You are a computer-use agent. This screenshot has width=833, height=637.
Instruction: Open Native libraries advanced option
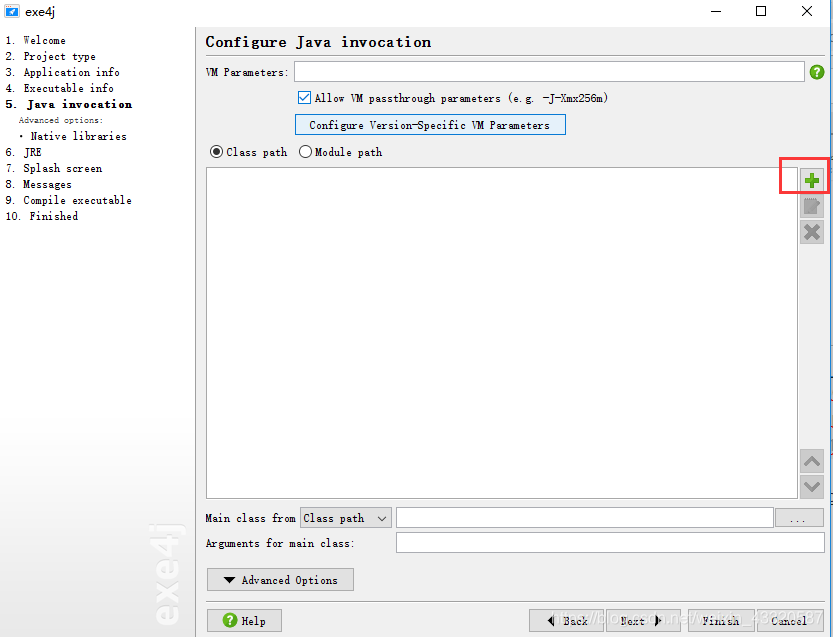78,137
